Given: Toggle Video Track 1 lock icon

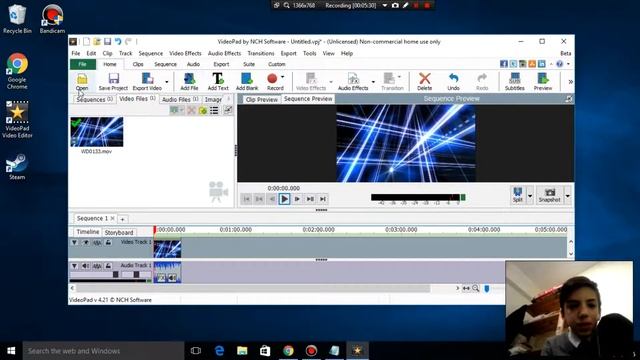Looking at the screenshot, I should point(108,242).
